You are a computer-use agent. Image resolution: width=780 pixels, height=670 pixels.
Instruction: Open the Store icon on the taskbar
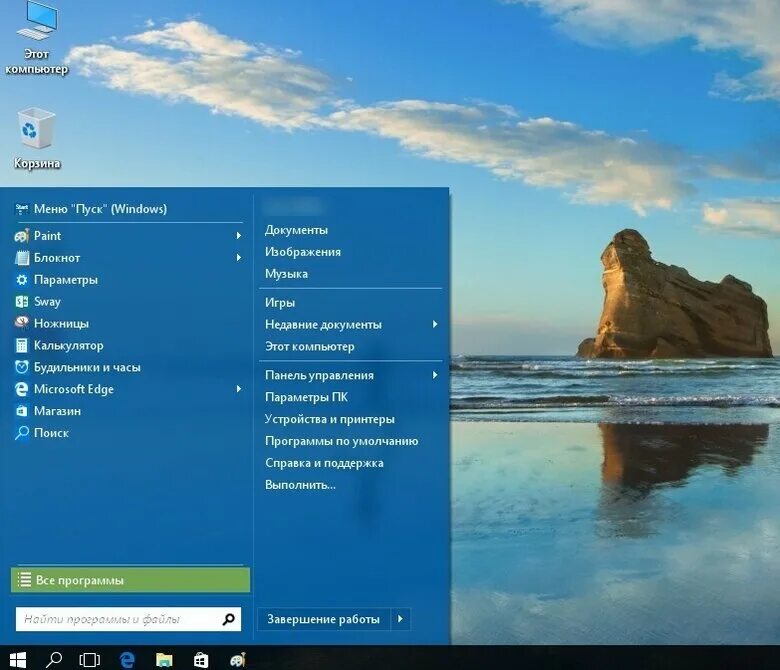[201, 660]
